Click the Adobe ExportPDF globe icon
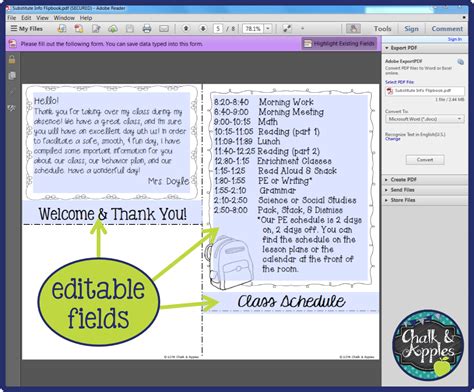Viewport: 474px width, 392px height. (460, 62)
